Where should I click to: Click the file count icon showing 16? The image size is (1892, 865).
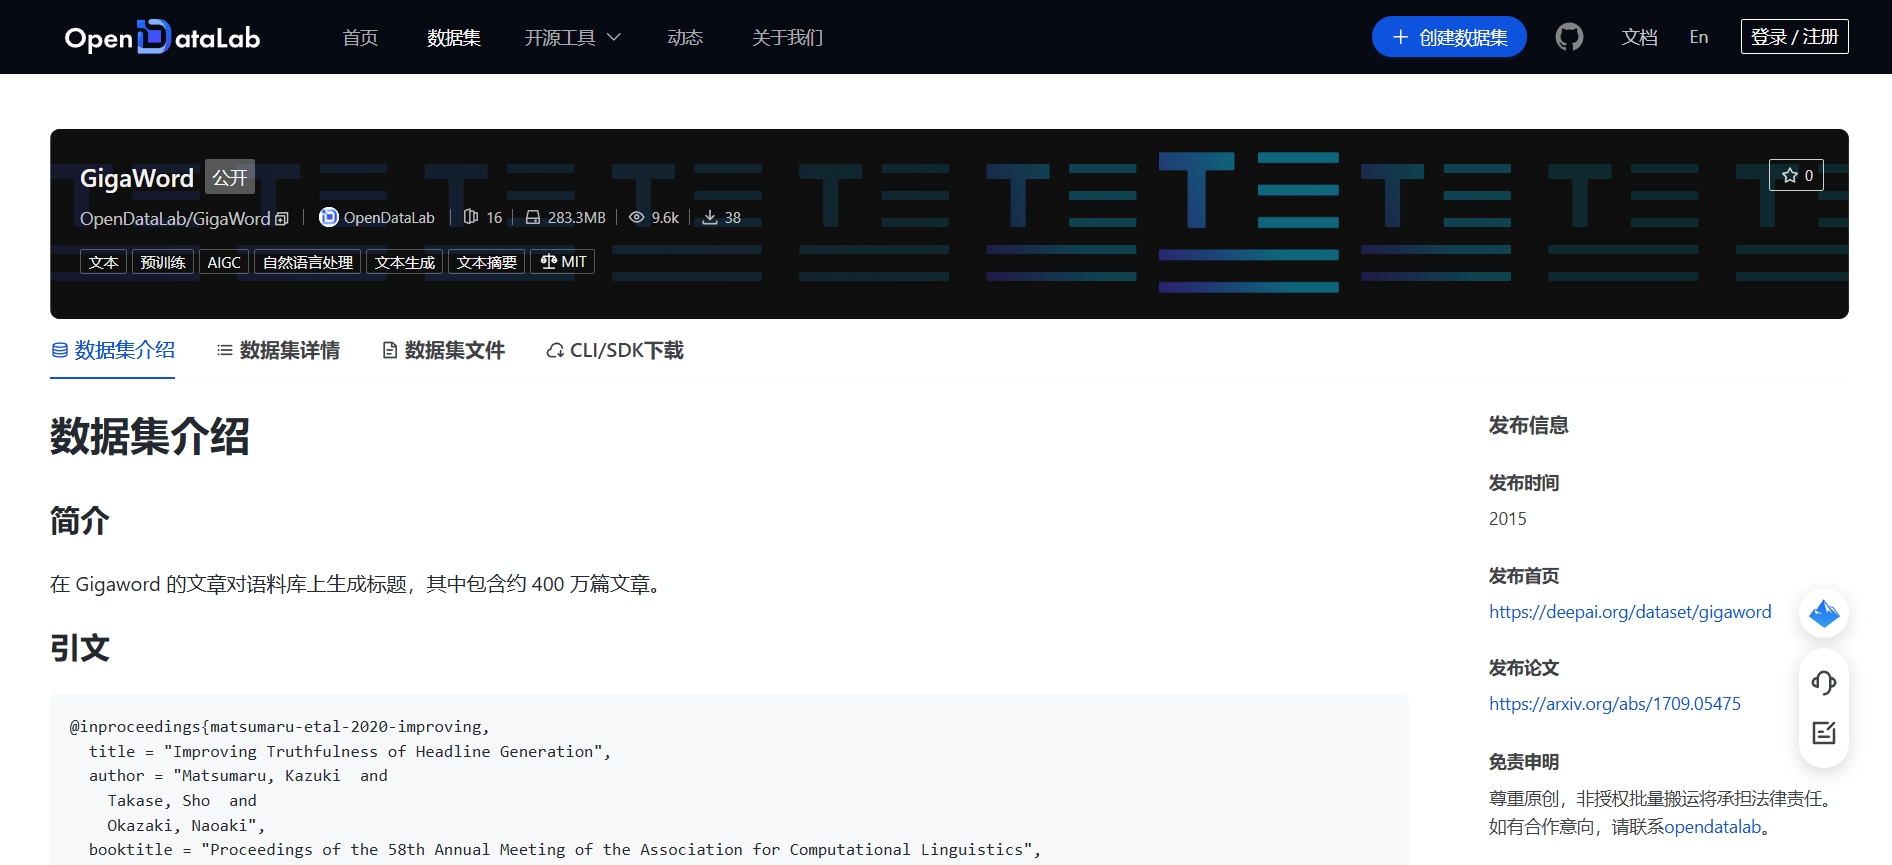[471, 217]
